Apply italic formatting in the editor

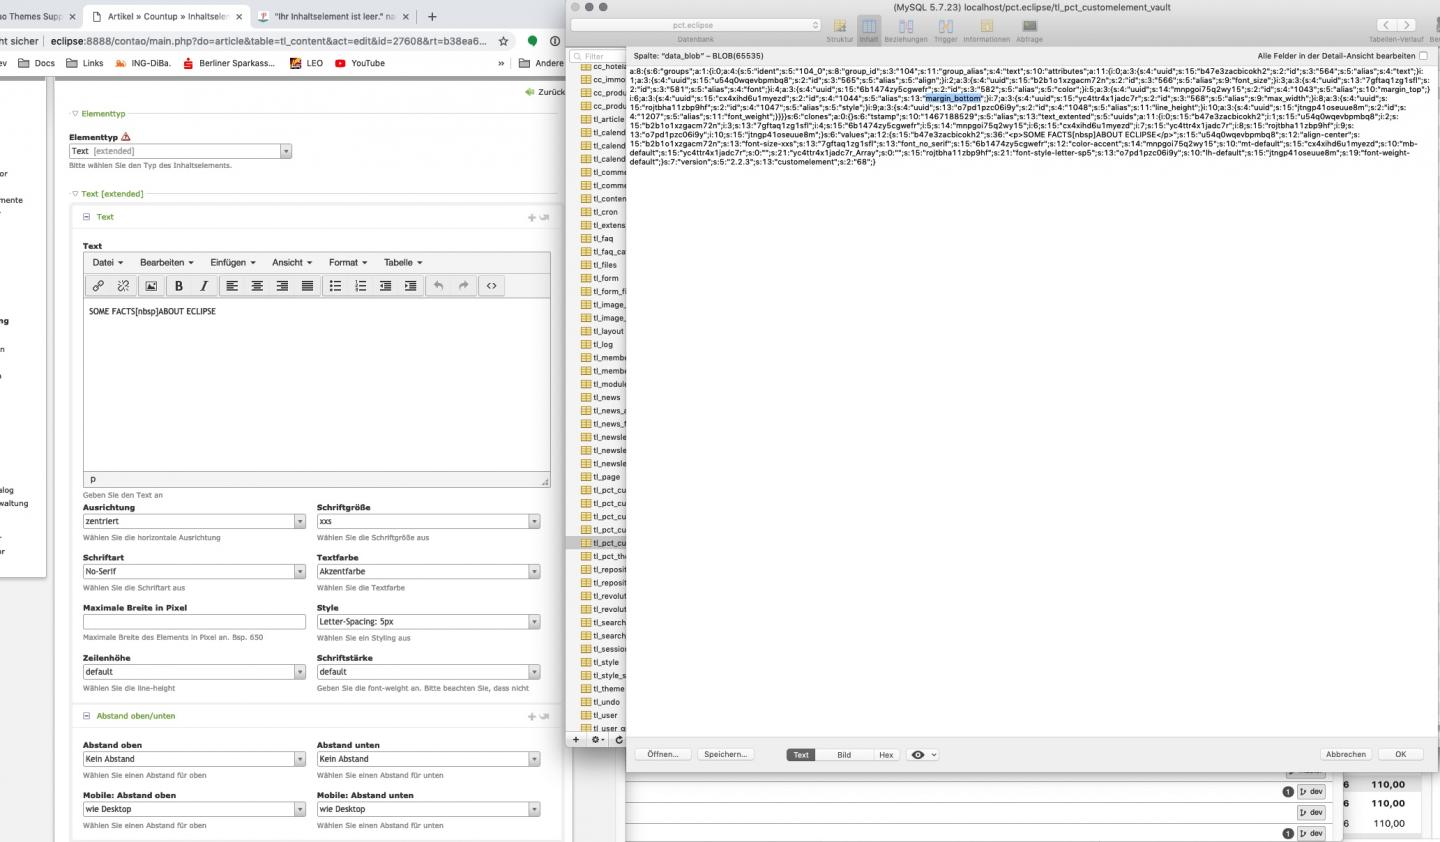[204, 286]
